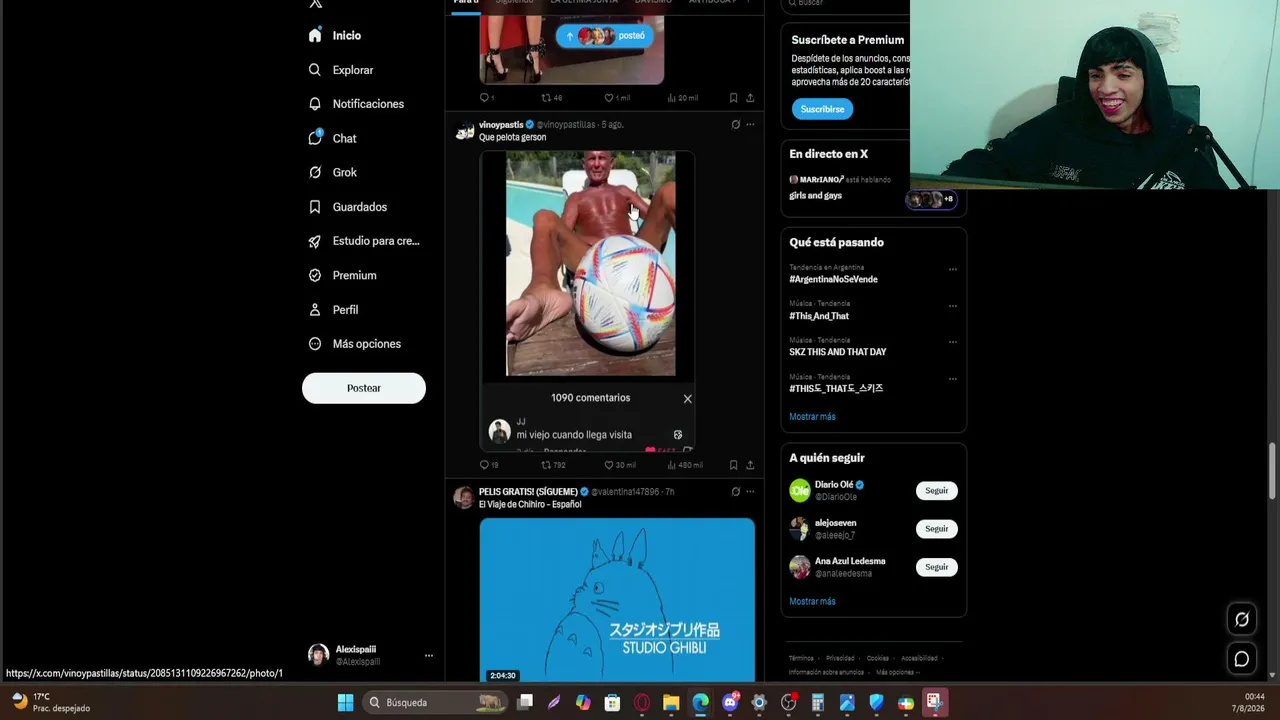Open Grok from the sidebar

[x=333, y=172]
